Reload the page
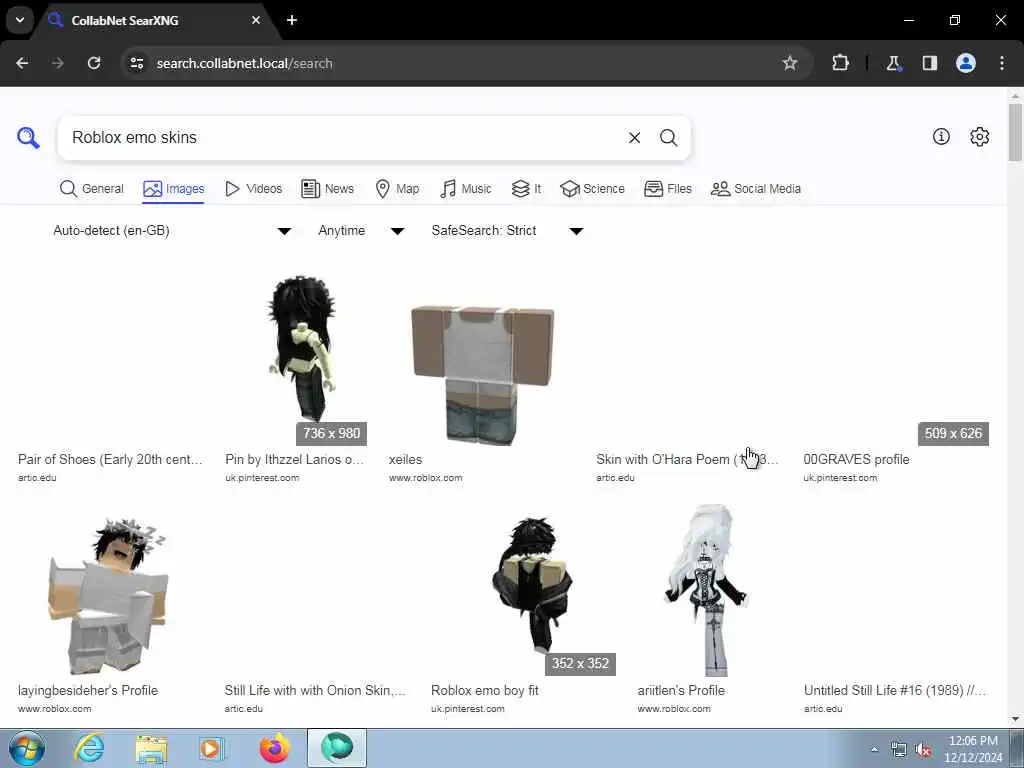 (94, 63)
